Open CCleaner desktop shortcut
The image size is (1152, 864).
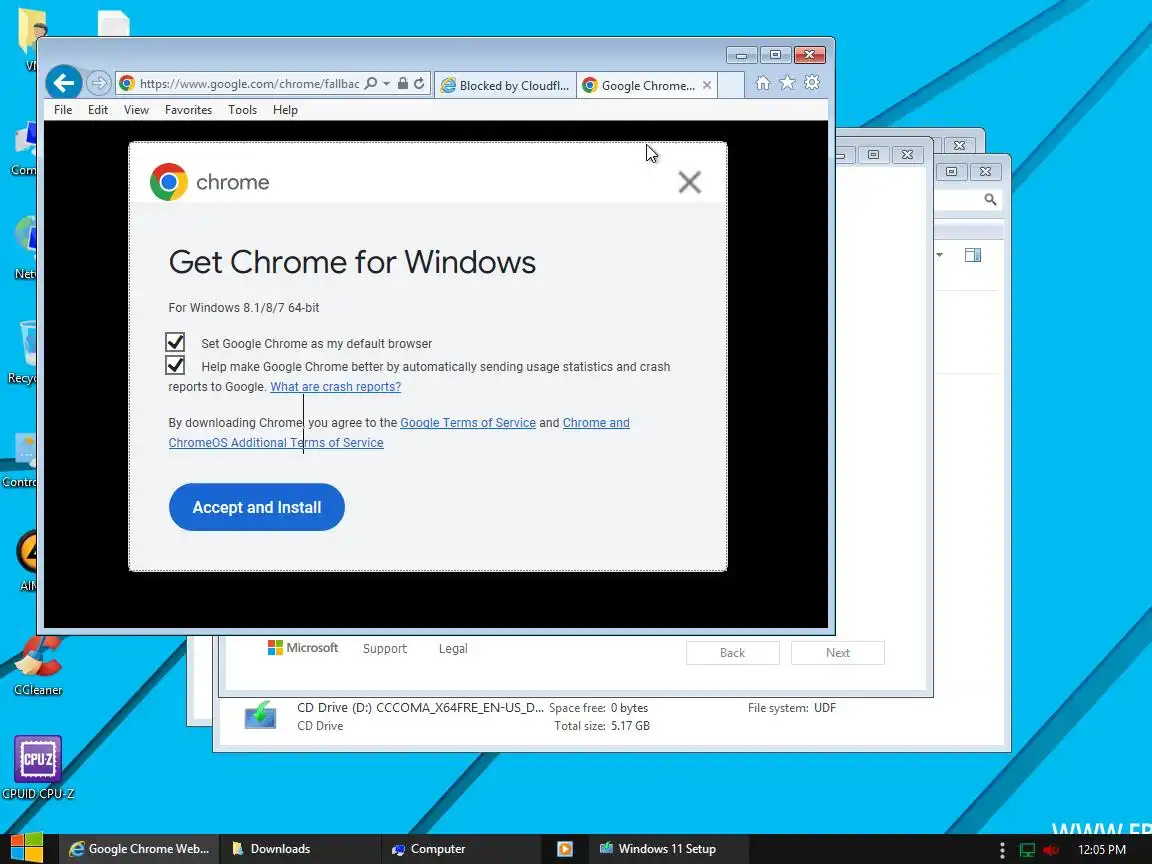click(x=37, y=665)
